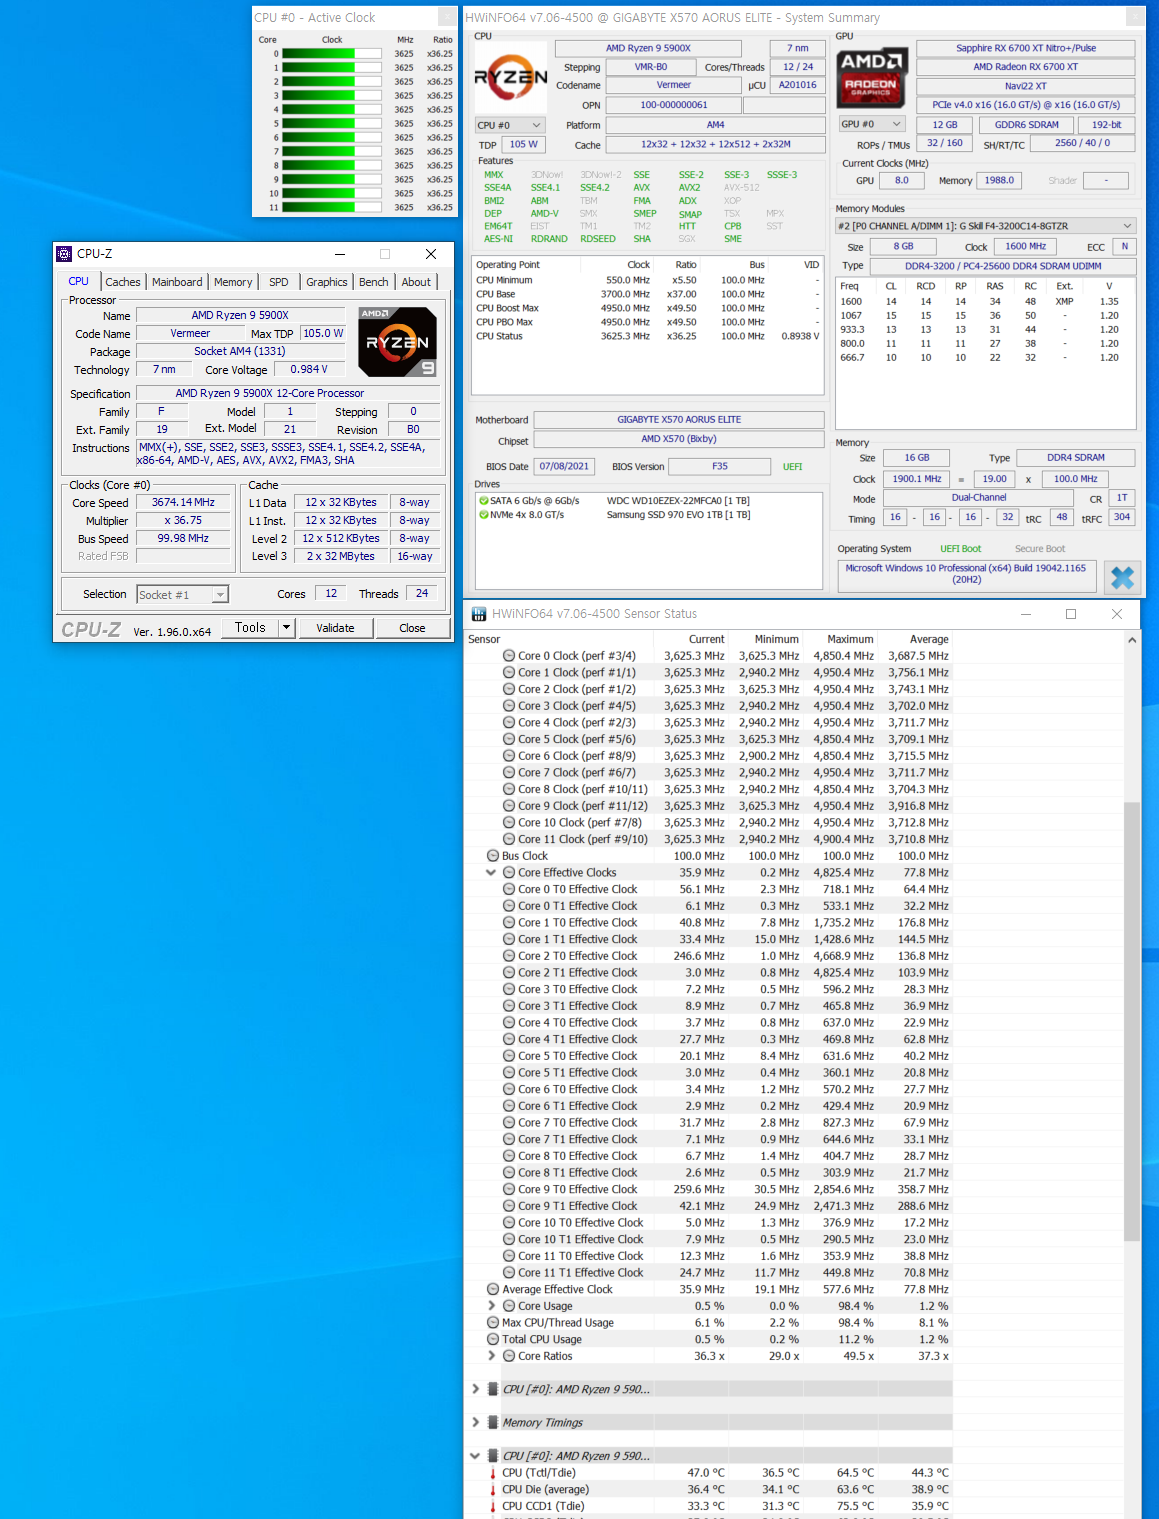This screenshot has width=1159, height=1519.
Task: Click the blue X close icon in System Summary
Action: (x=1122, y=577)
